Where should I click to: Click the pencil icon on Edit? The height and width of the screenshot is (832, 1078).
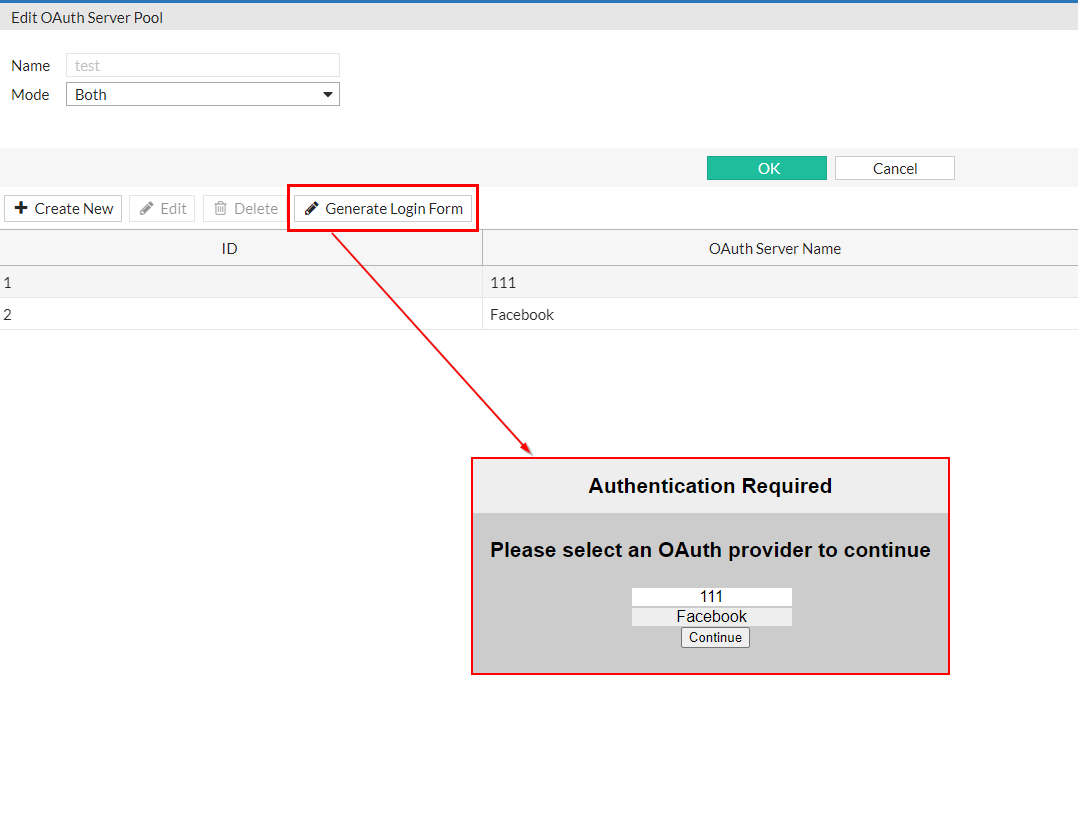146,208
